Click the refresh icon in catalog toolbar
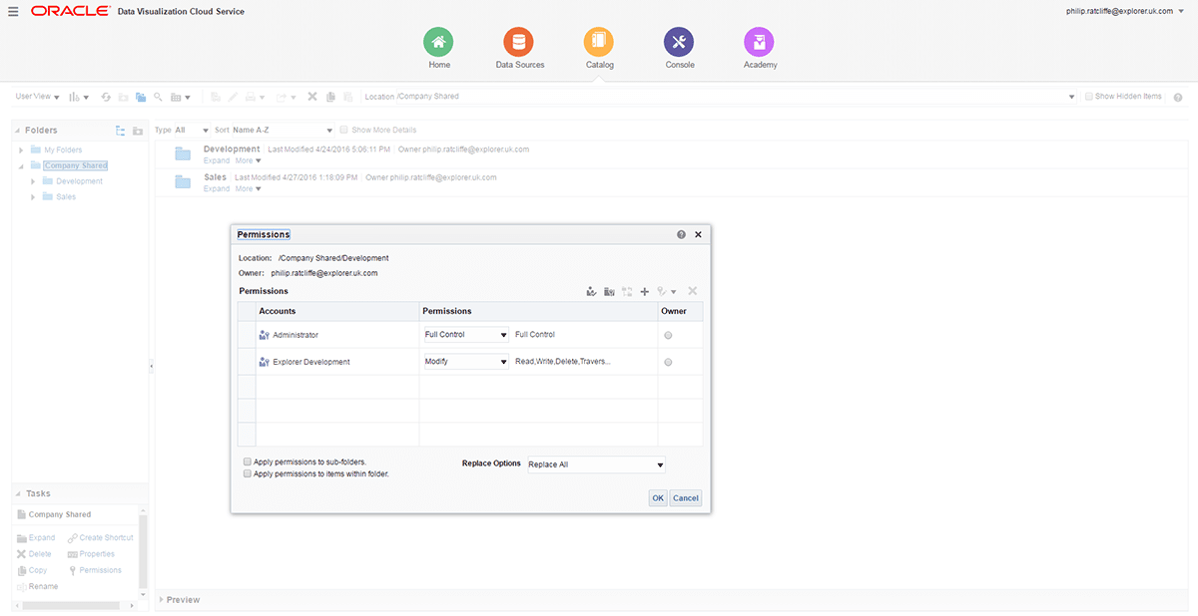This screenshot has width=1198, height=616. [106, 97]
